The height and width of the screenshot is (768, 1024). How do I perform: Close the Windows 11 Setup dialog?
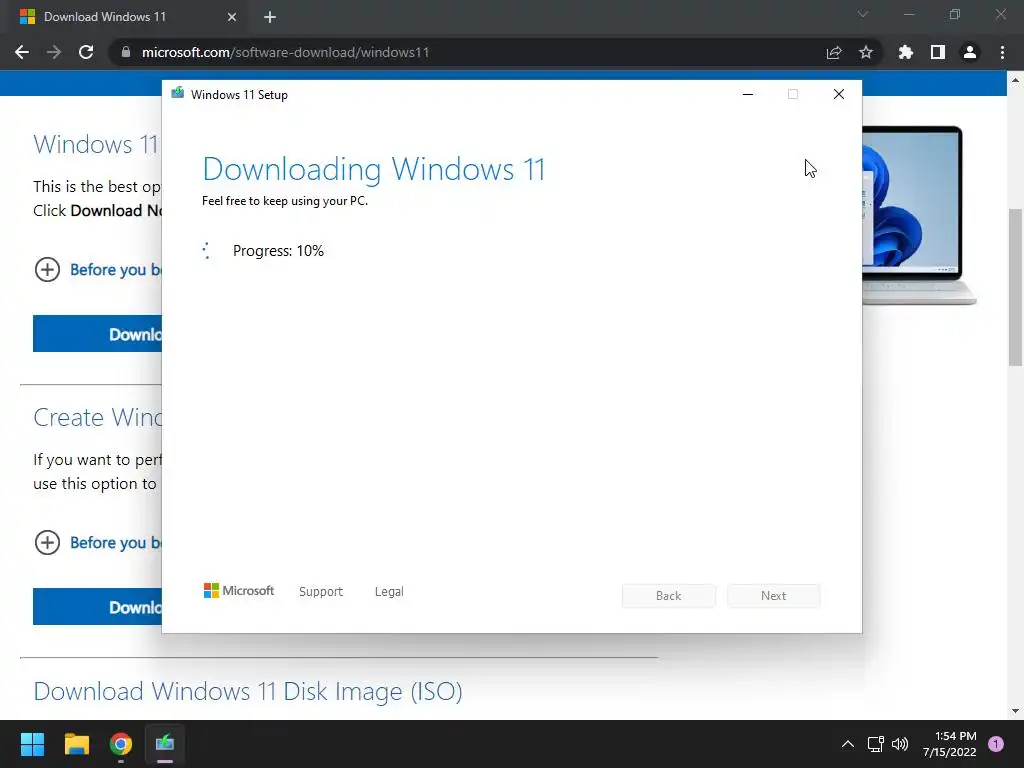point(839,95)
